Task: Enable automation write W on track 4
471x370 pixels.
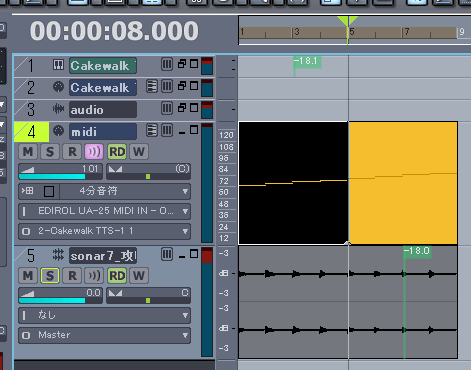Action: point(139,152)
